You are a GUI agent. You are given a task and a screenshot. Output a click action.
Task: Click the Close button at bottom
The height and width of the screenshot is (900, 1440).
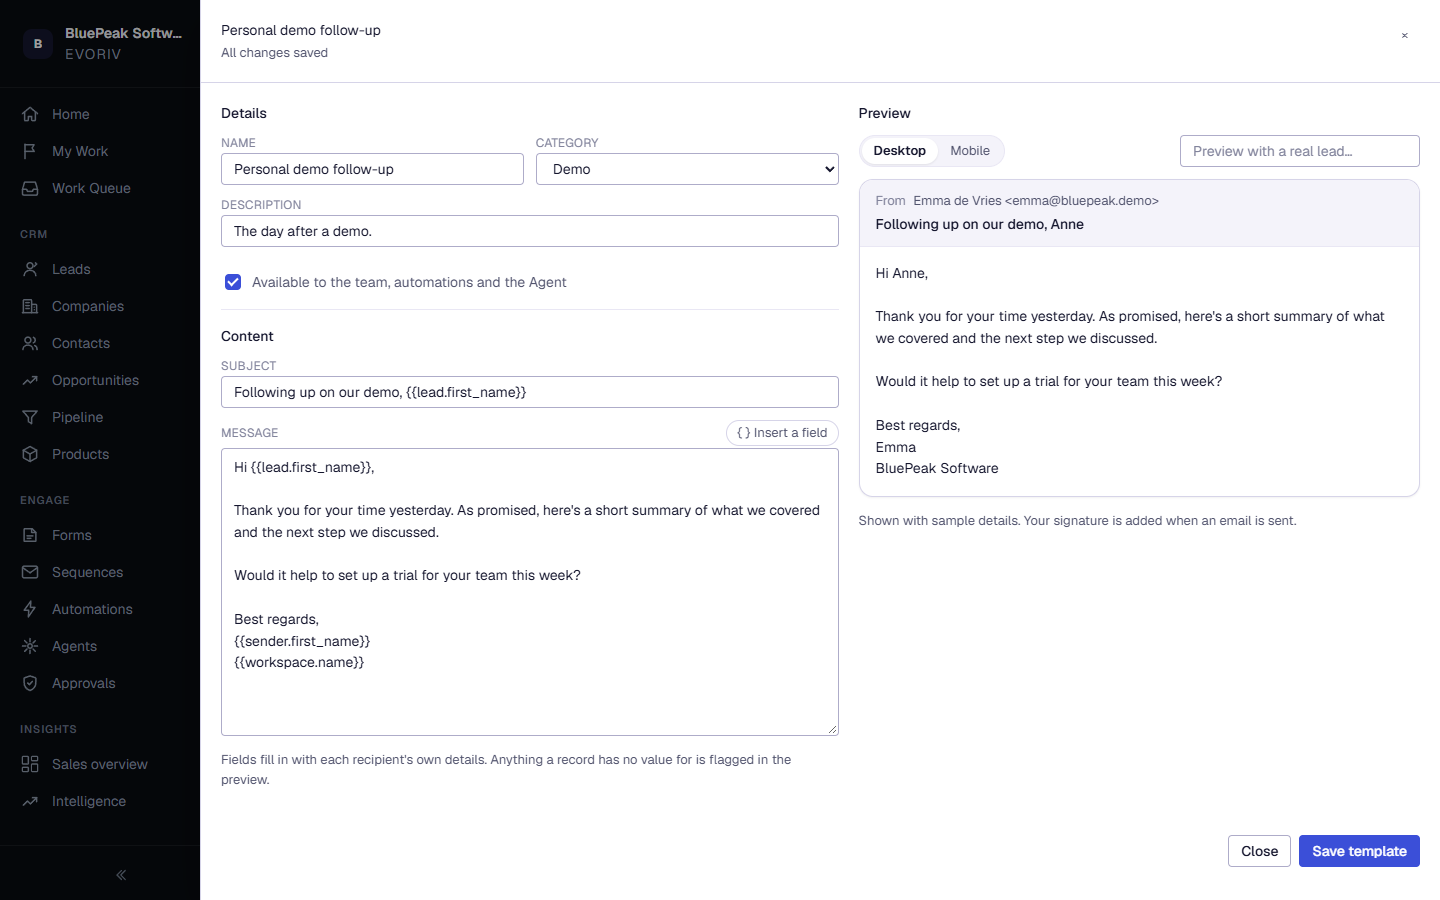click(x=1259, y=851)
